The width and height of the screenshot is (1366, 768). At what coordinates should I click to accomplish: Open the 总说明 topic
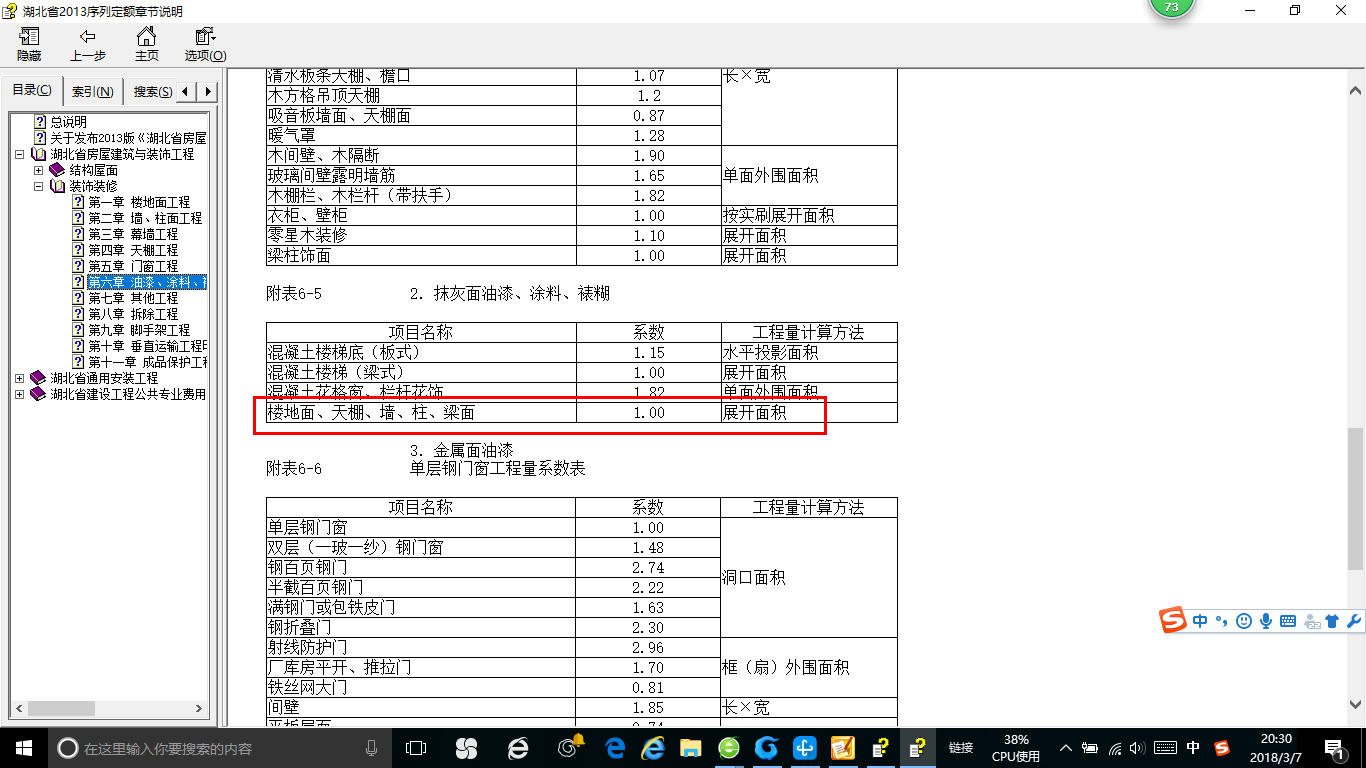tap(68, 122)
